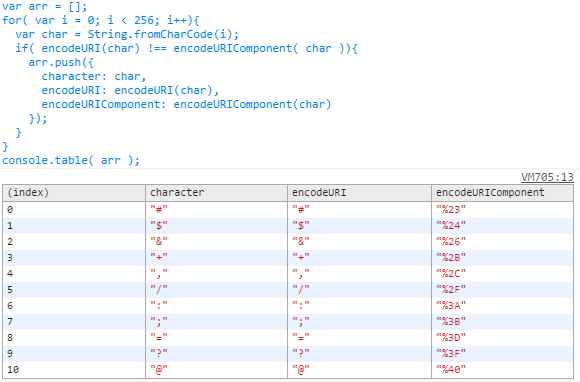Sort table by (index) column header

(x=74, y=193)
